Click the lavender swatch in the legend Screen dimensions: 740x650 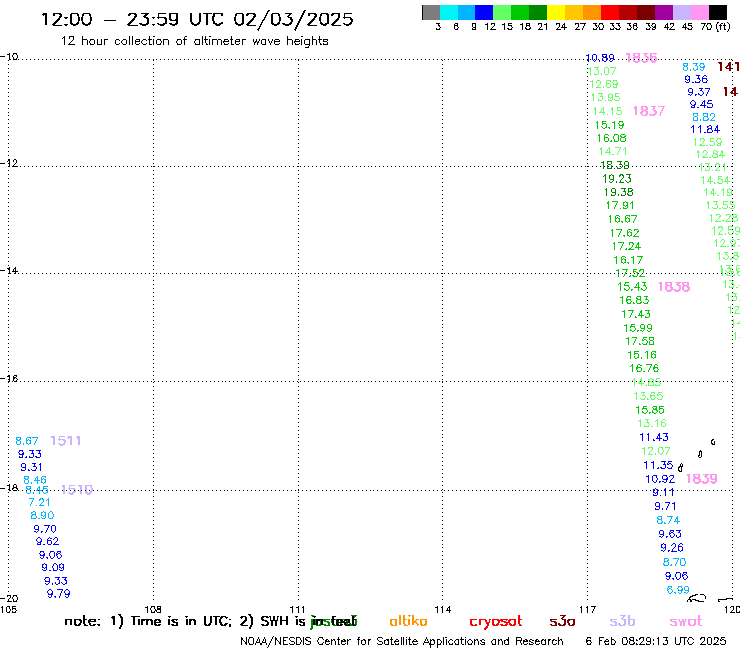click(x=681, y=12)
